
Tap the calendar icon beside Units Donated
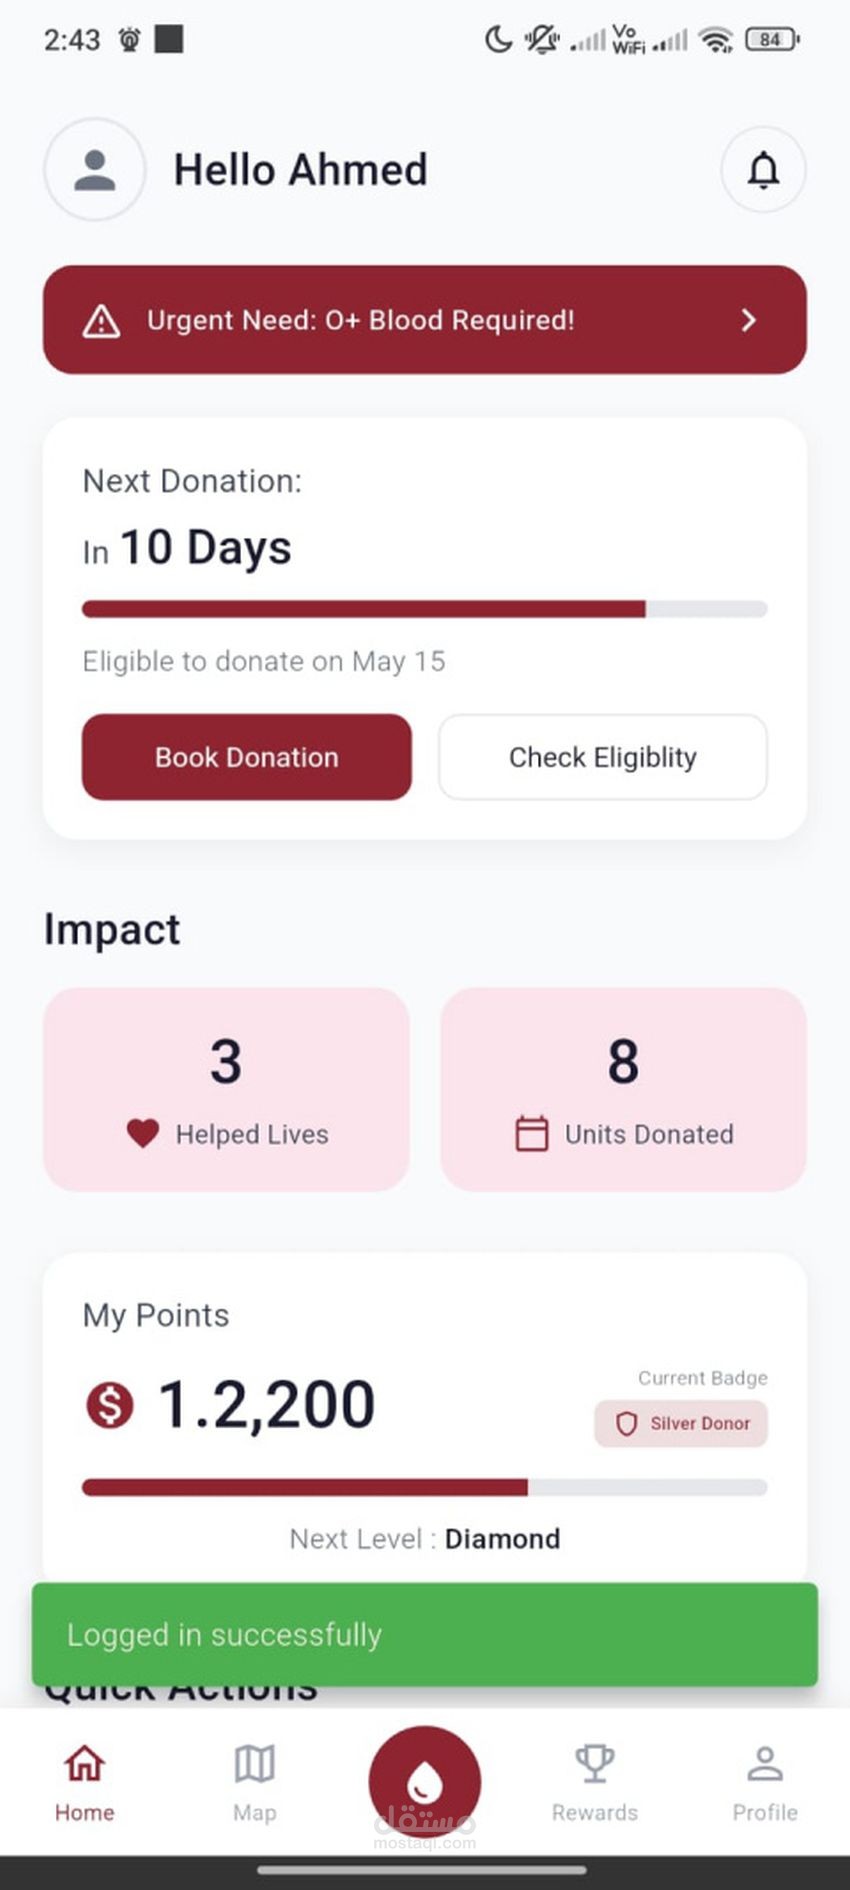(x=531, y=1133)
